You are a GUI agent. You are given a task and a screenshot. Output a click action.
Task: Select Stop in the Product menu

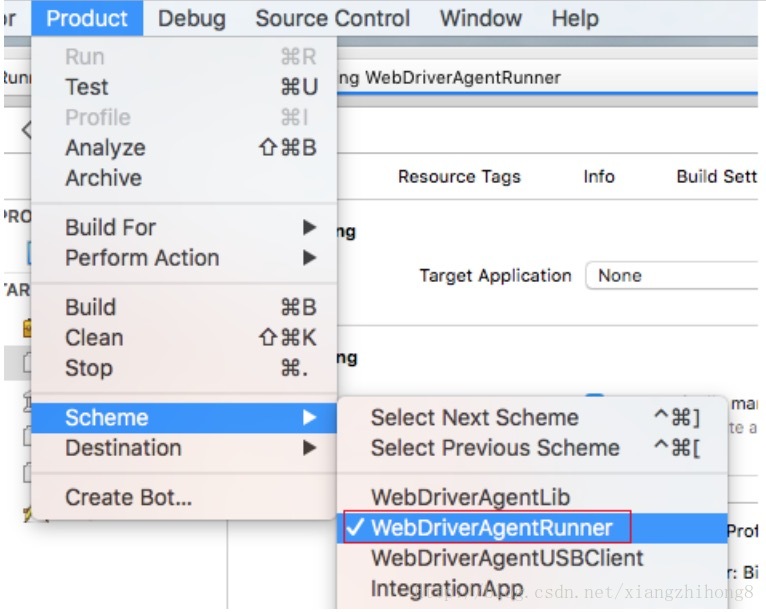(88, 368)
